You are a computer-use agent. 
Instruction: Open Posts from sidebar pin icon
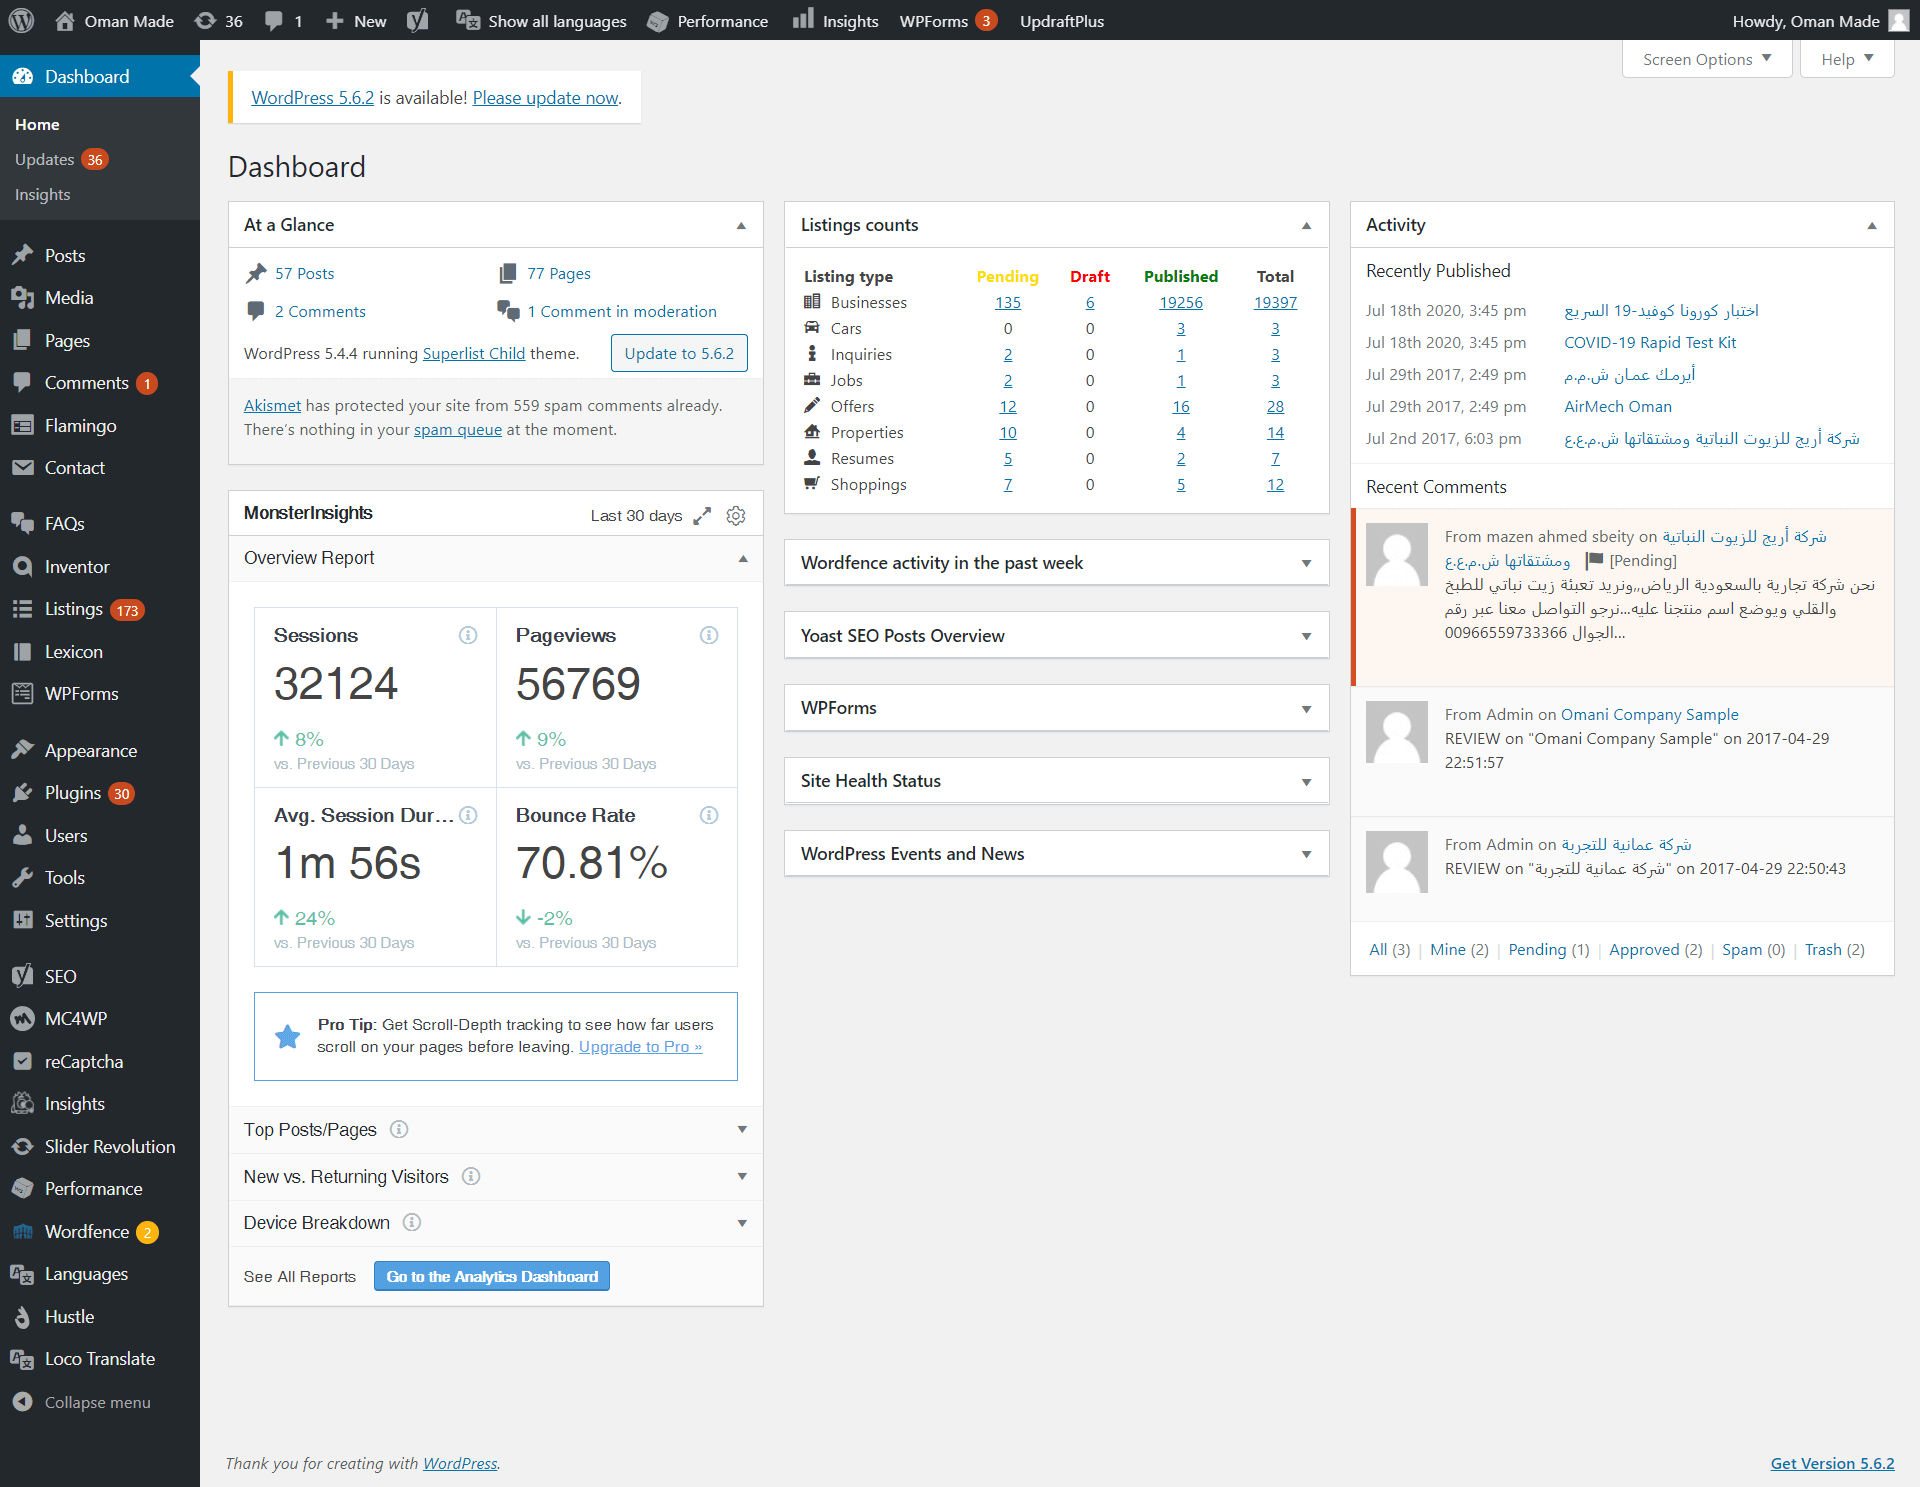[x=22, y=256]
